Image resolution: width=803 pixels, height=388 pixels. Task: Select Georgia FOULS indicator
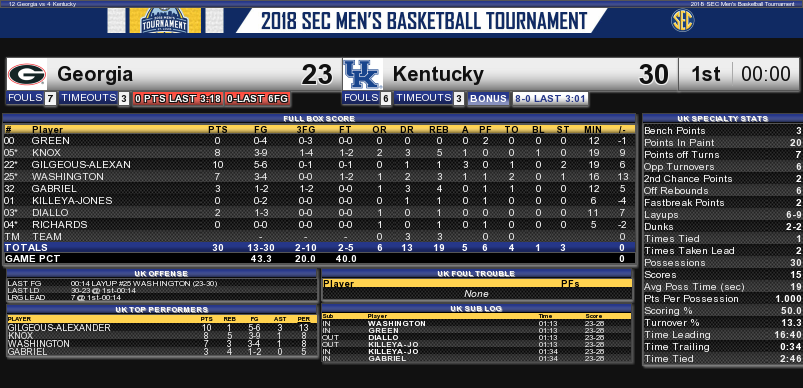[x=31, y=98]
